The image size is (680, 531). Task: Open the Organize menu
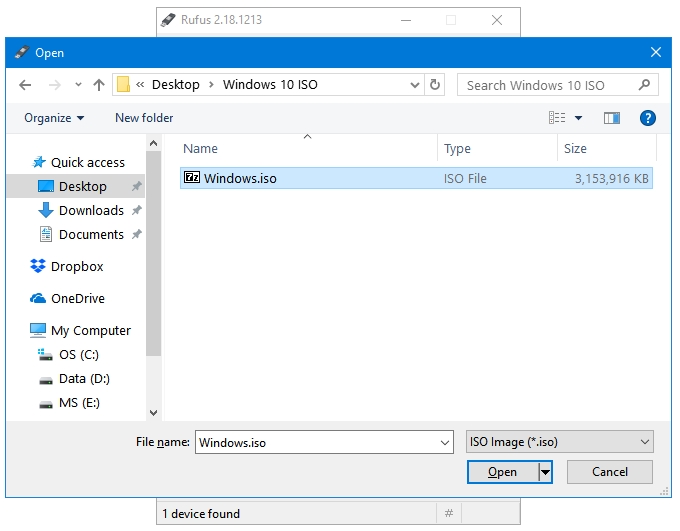54,118
